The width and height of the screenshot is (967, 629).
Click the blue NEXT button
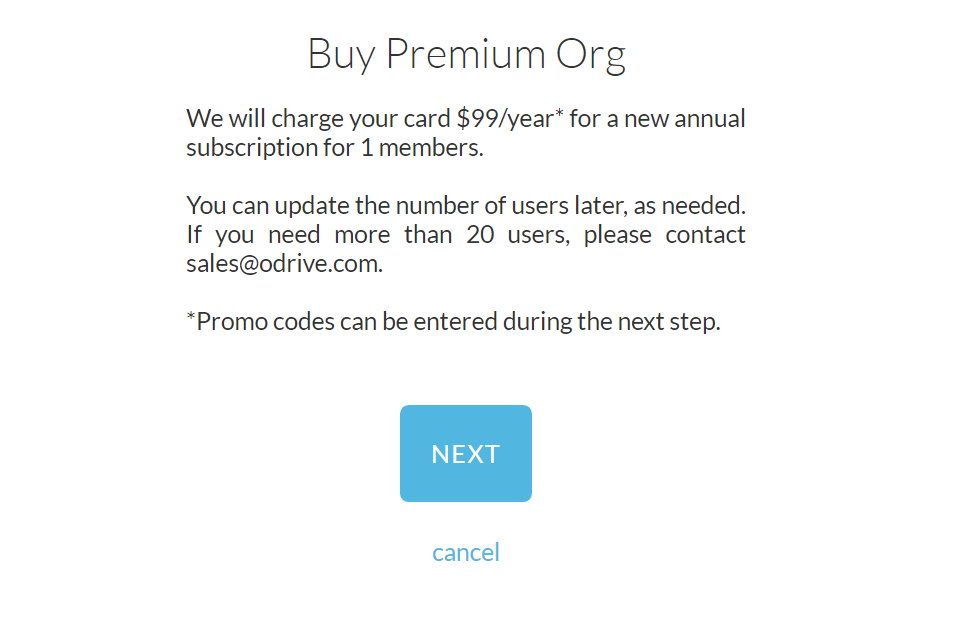point(465,453)
